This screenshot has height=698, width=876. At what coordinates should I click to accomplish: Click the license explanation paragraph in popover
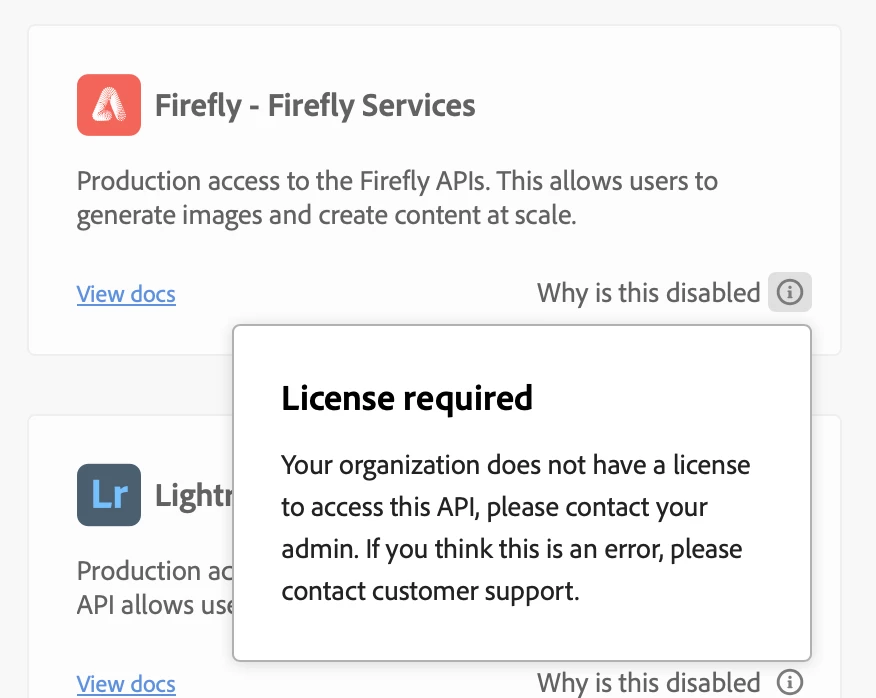tap(516, 528)
